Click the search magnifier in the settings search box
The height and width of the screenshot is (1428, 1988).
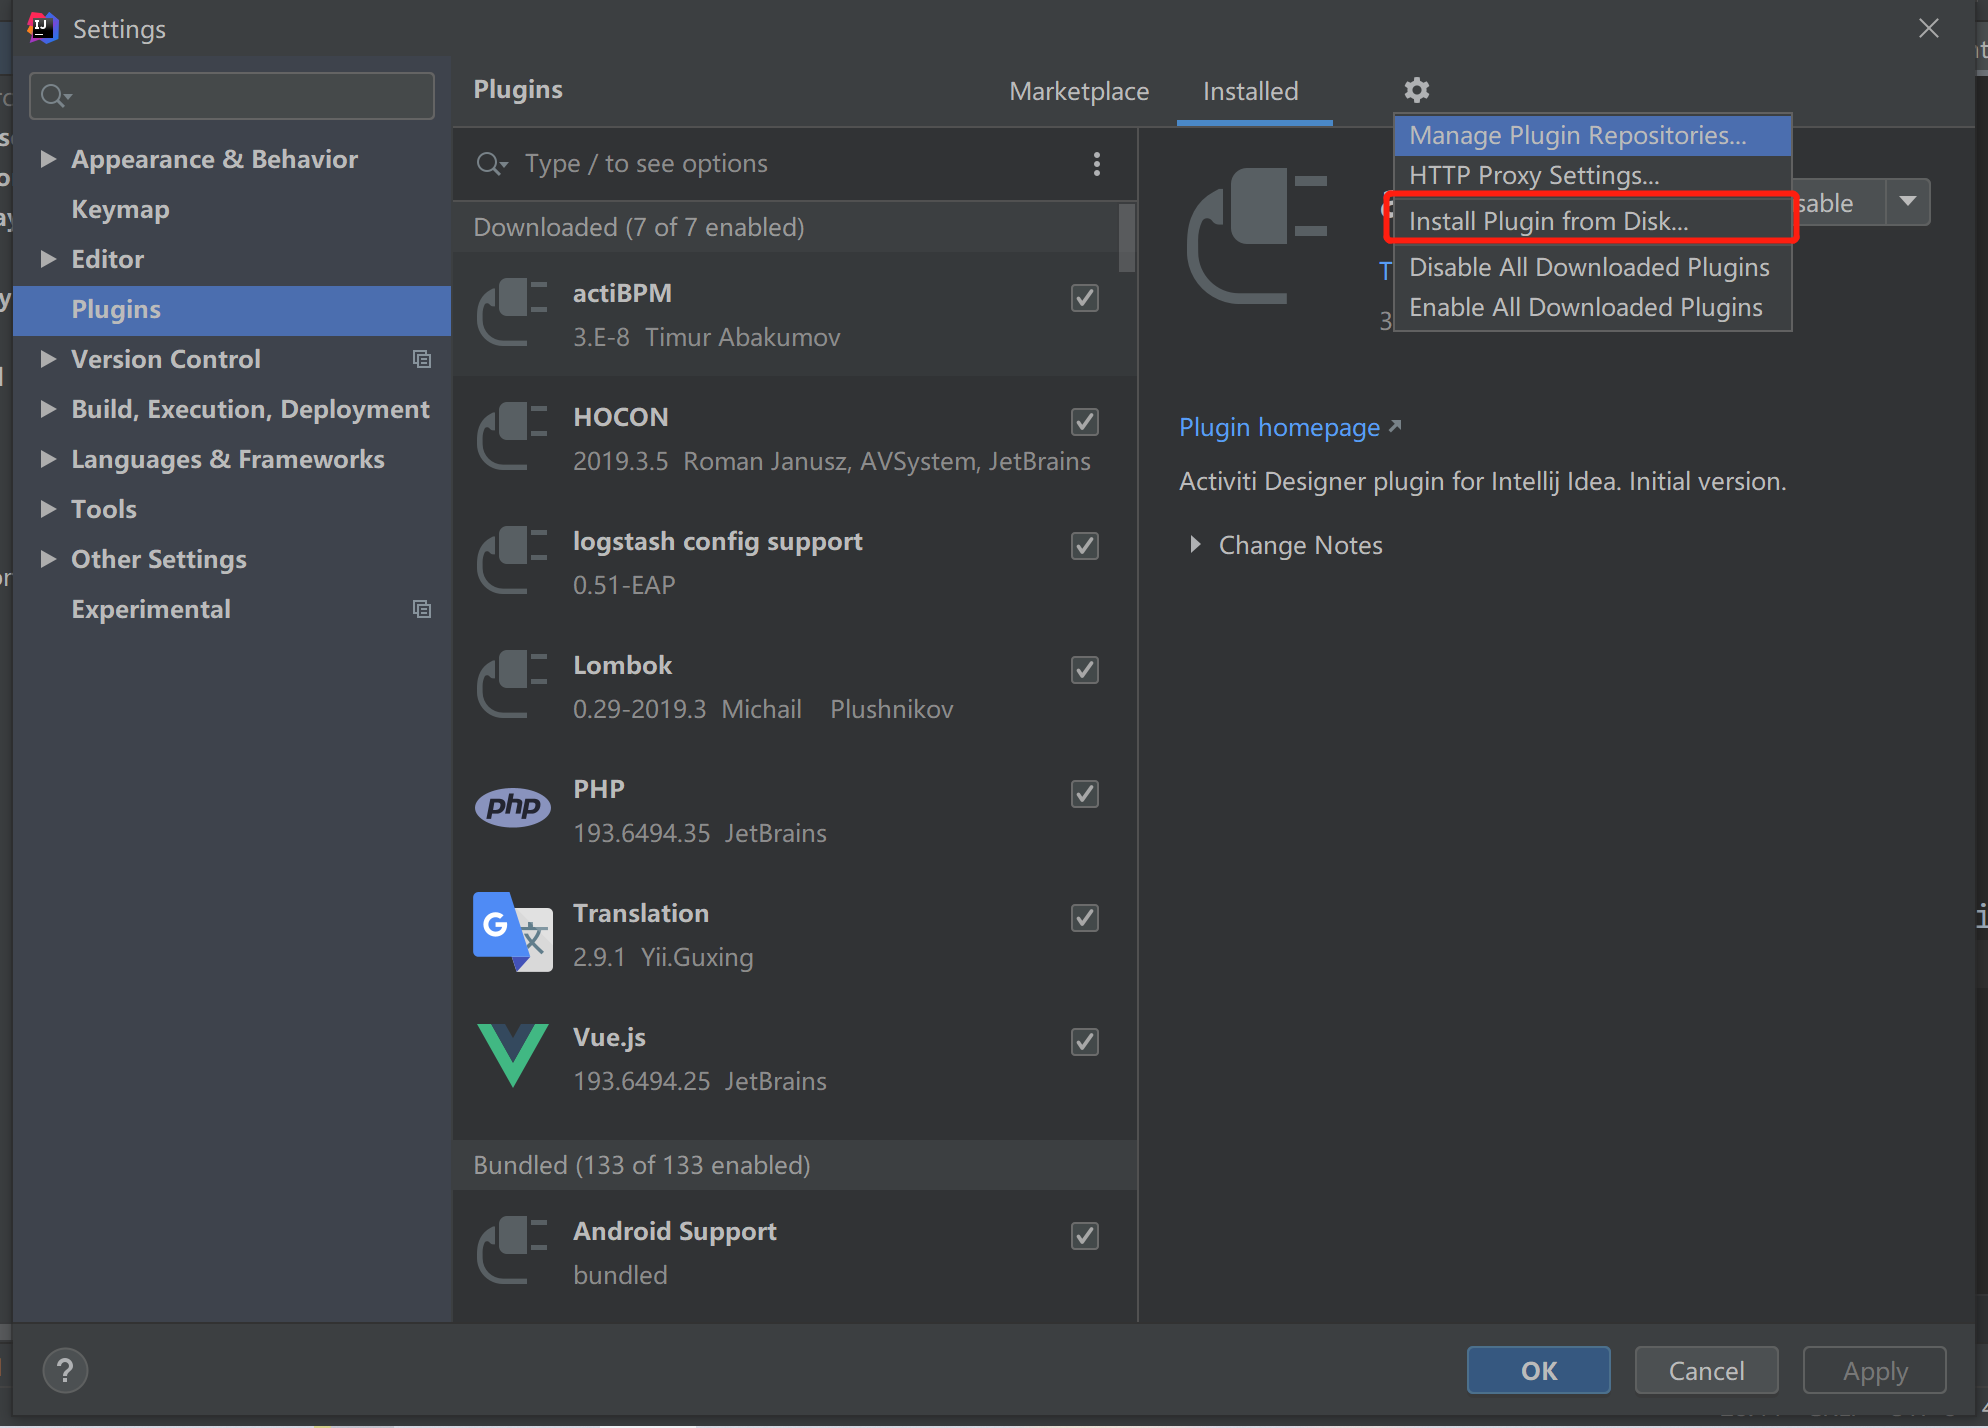55,96
